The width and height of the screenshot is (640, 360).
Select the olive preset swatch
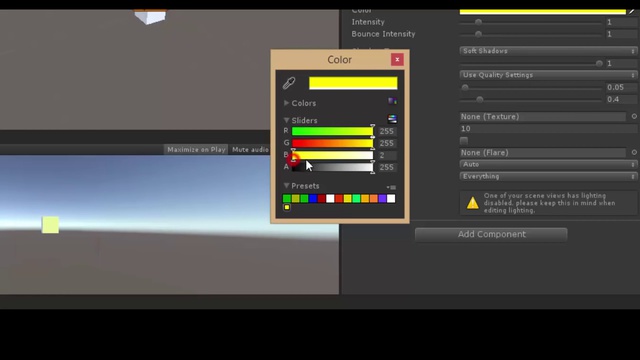tap(296, 198)
